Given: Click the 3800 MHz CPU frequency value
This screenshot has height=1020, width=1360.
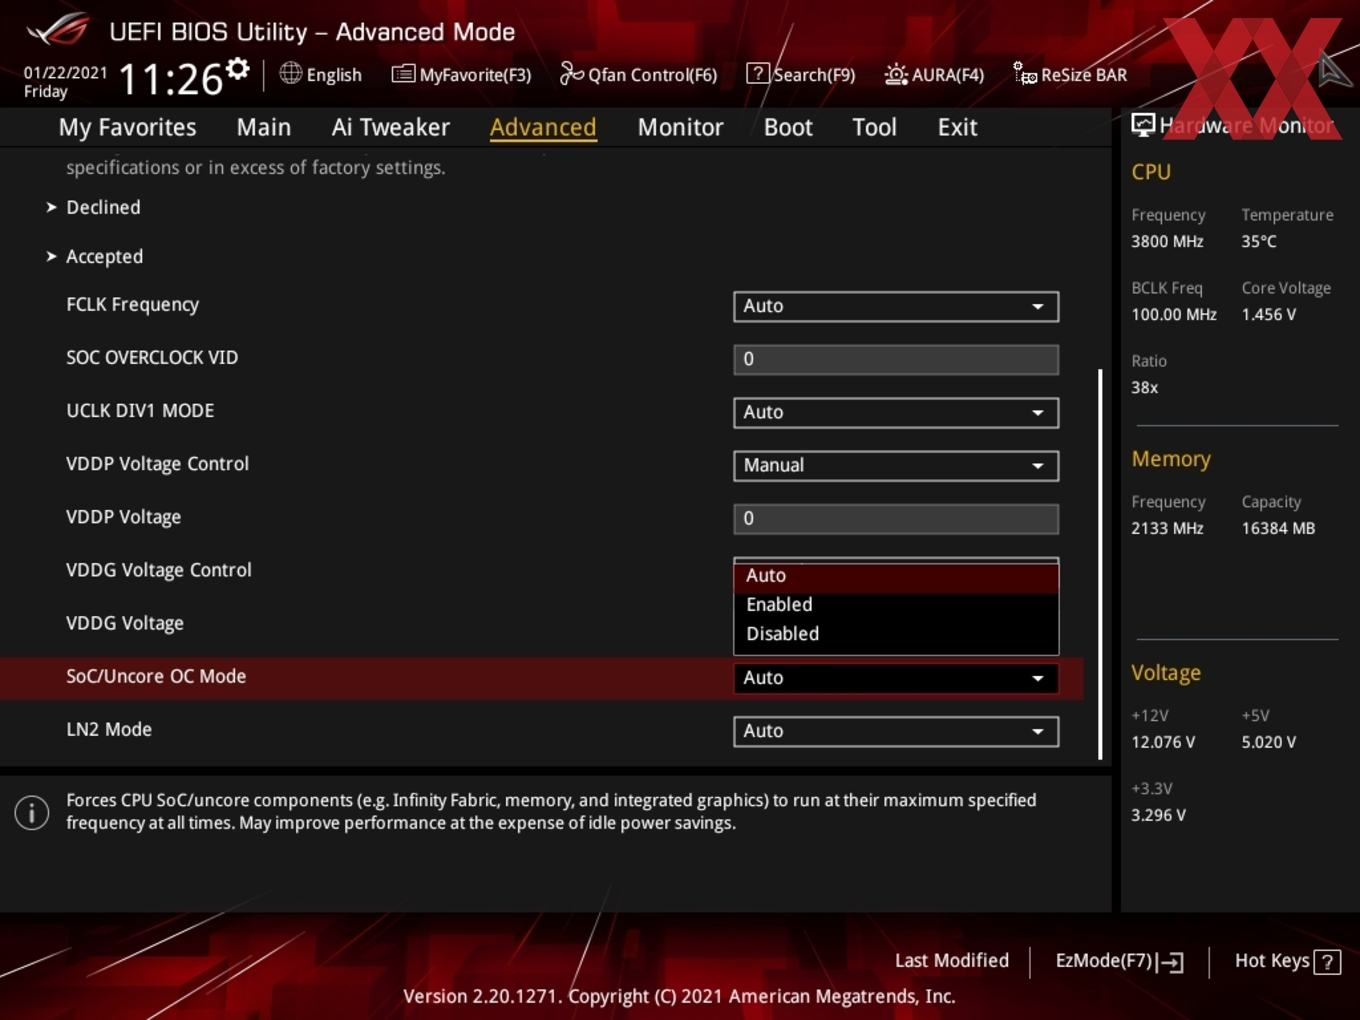Looking at the screenshot, I should pos(1167,241).
